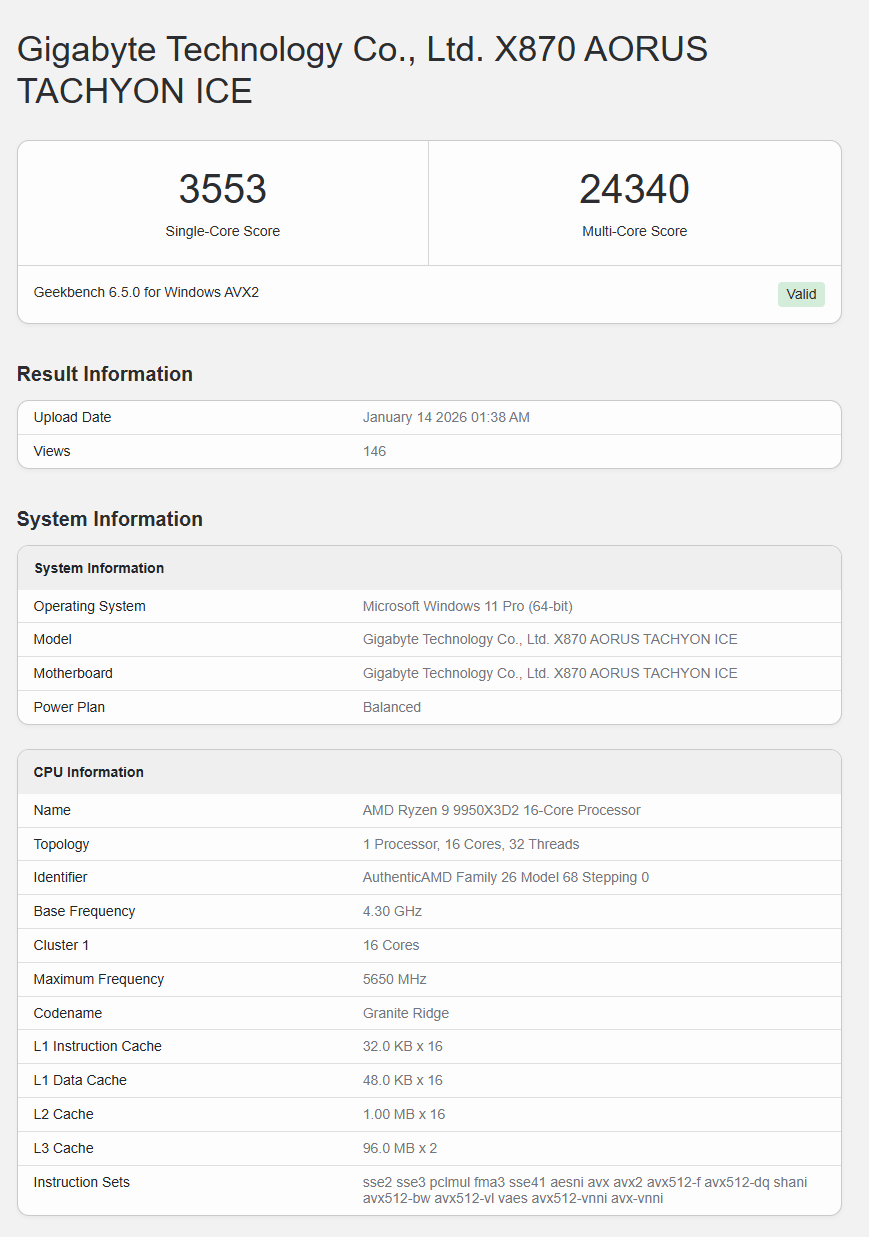Open the System Information section header
The height and width of the screenshot is (1237, 869).
(x=109, y=519)
